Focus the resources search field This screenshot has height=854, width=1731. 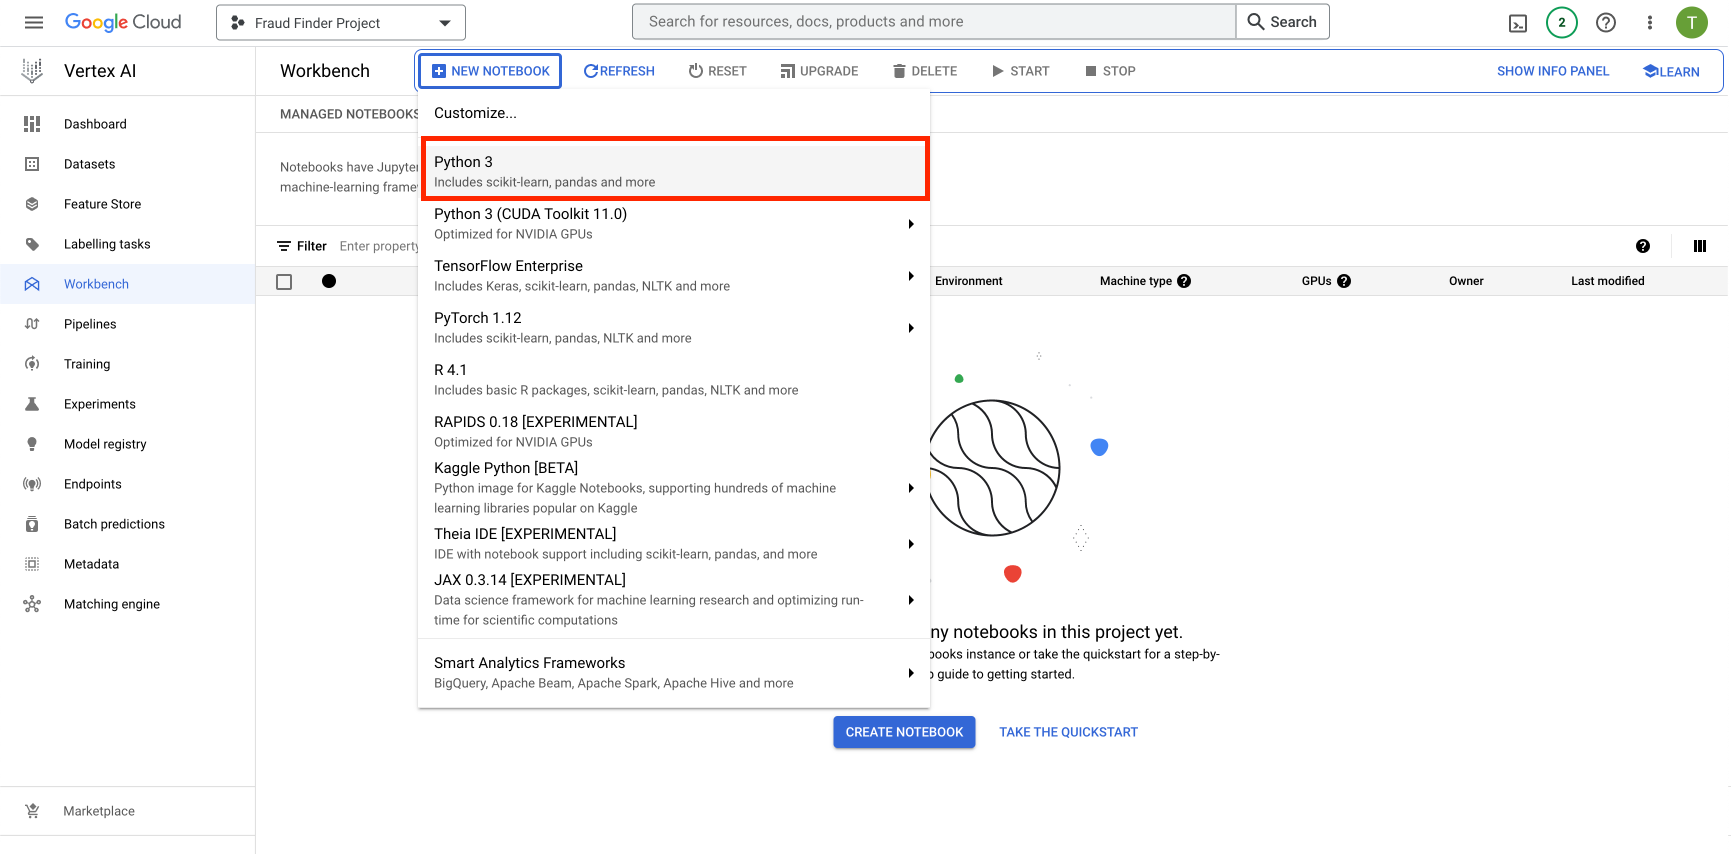coord(934,22)
